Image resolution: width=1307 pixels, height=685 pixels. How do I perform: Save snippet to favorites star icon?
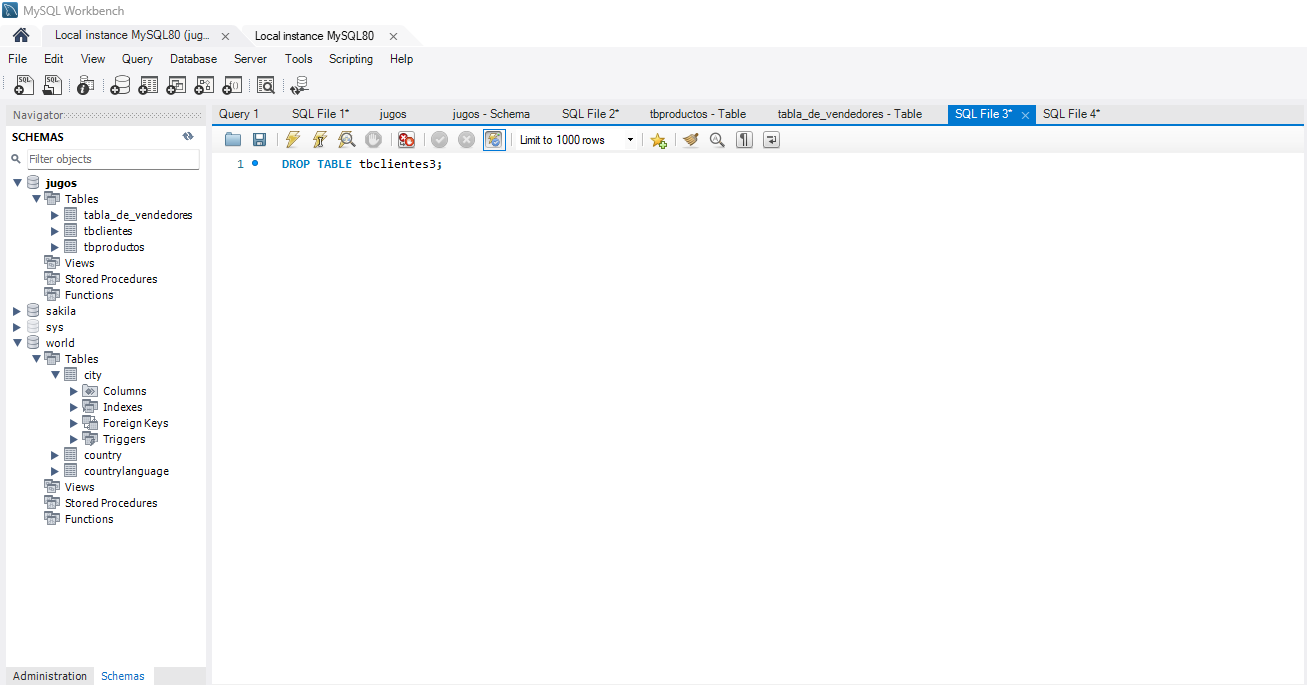(x=658, y=140)
